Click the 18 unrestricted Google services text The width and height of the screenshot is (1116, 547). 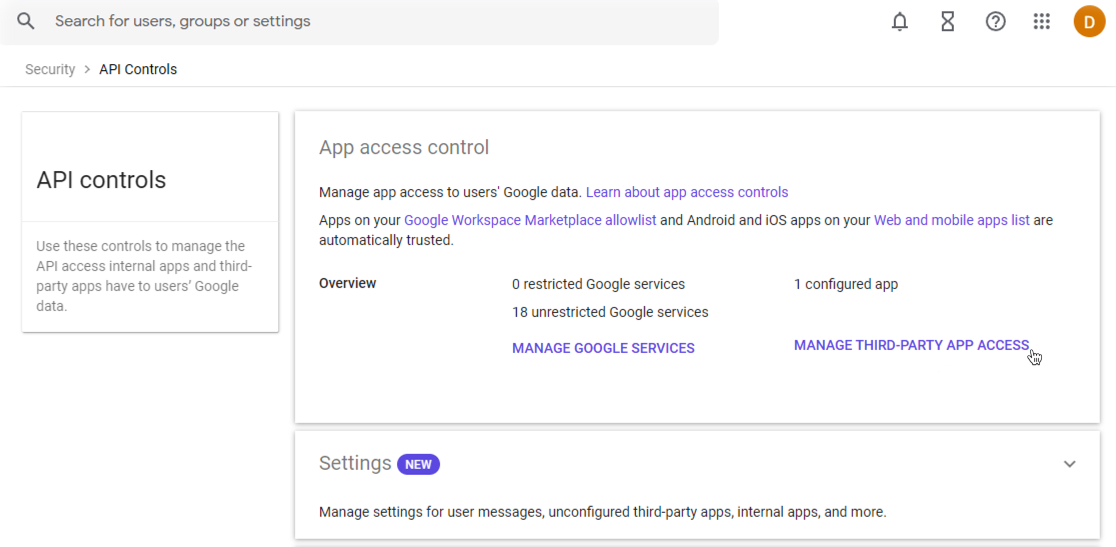pyautogui.click(x=610, y=312)
